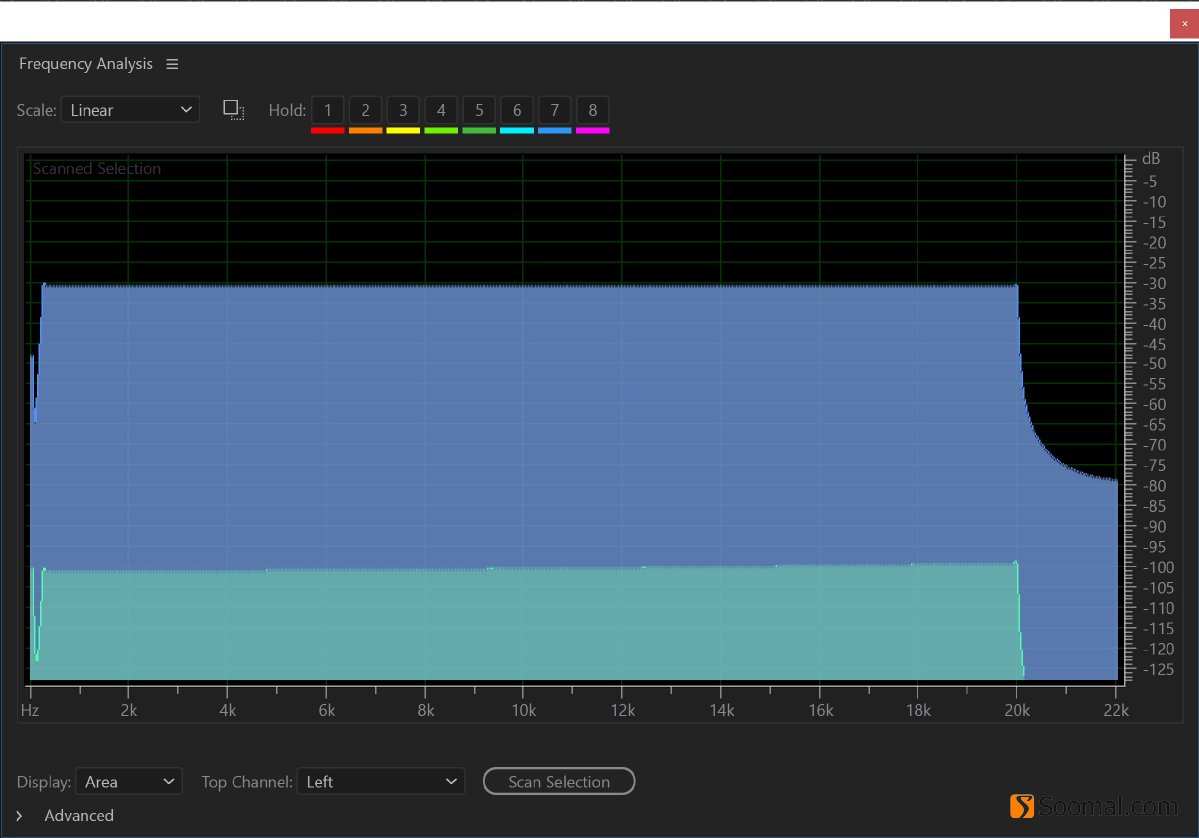Select the Frequency Analysis panel tab

(x=86, y=64)
